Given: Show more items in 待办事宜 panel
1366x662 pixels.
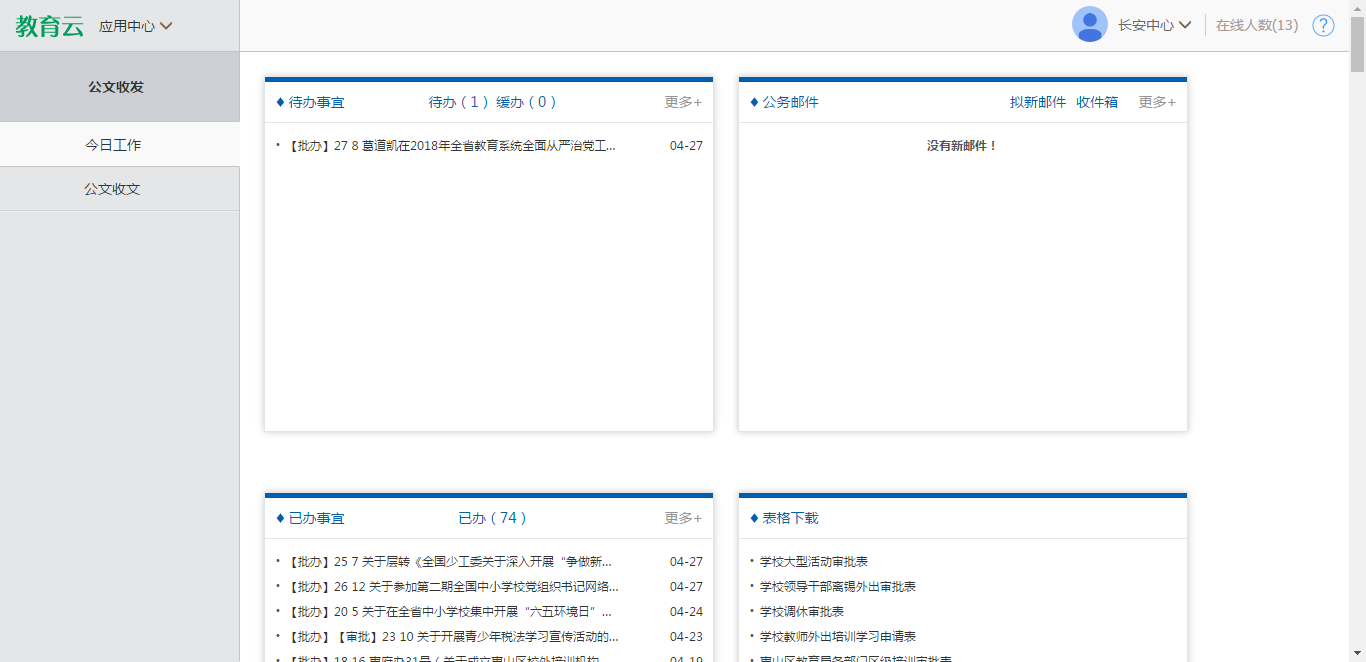Looking at the screenshot, I should click(x=683, y=102).
